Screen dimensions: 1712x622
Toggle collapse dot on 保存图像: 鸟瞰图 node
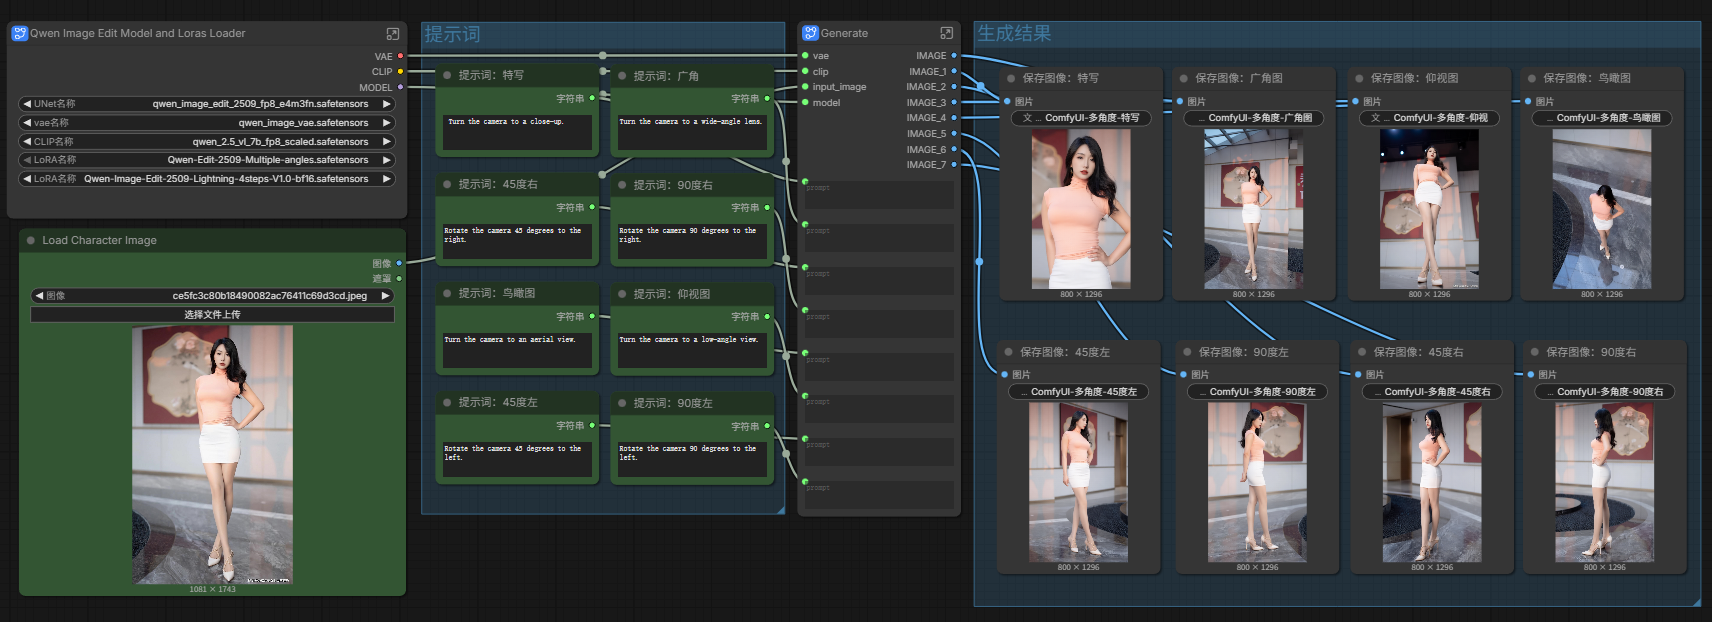1532,78
